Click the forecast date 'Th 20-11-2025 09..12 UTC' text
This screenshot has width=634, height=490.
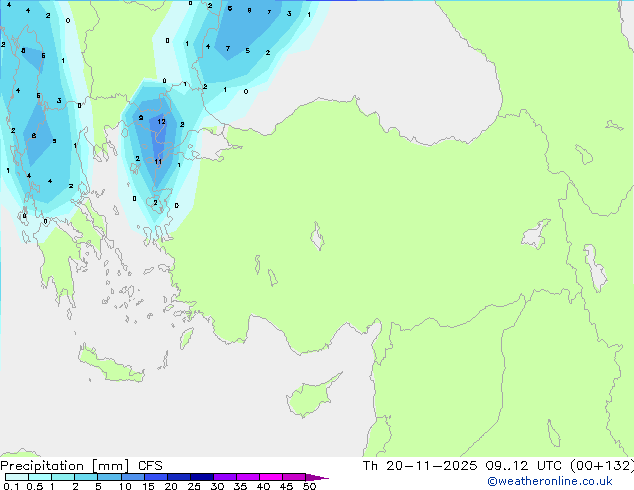pos(462,466)
